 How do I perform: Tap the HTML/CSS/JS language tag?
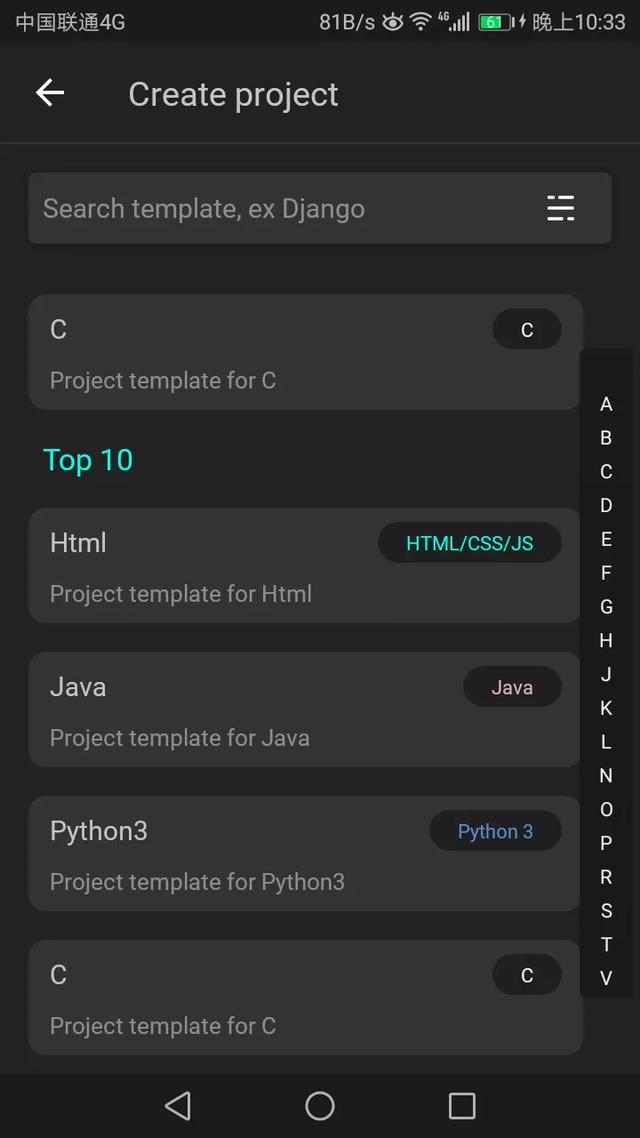[x=469, y=543]
